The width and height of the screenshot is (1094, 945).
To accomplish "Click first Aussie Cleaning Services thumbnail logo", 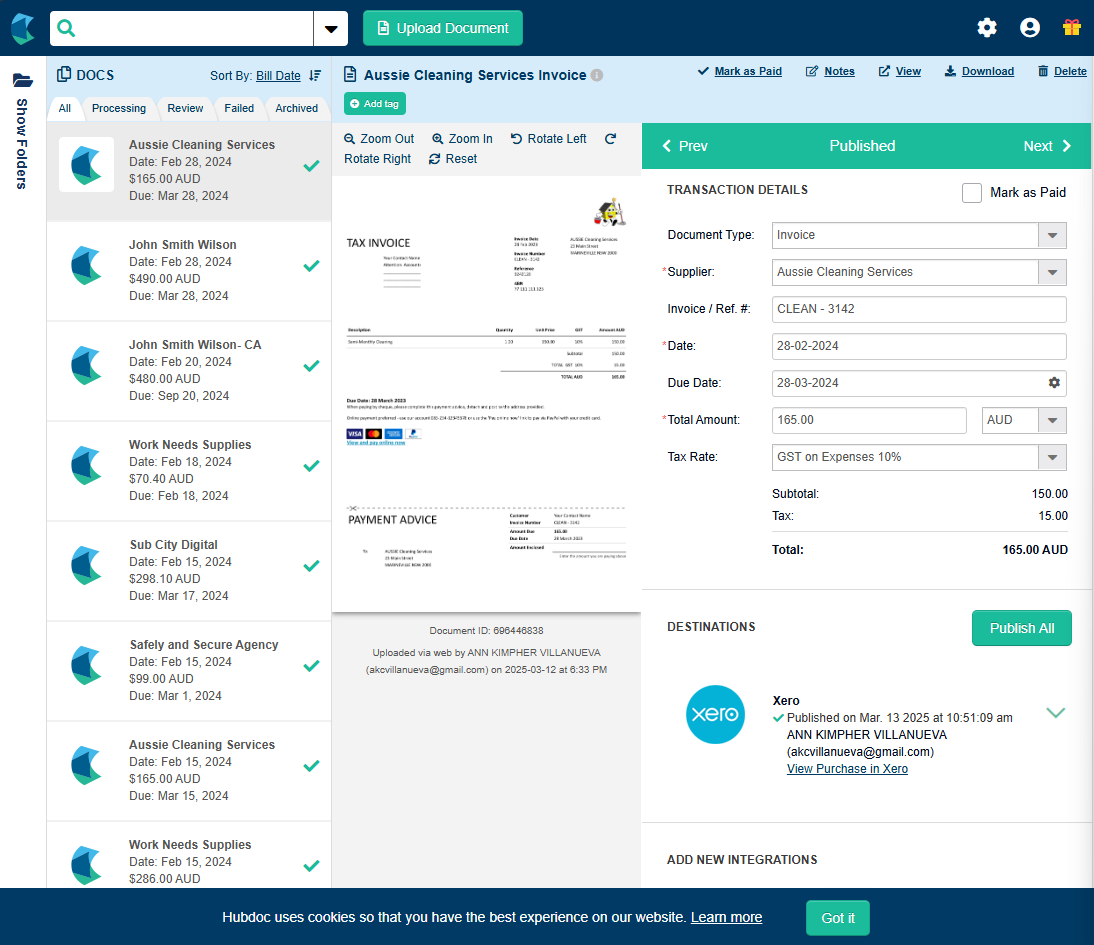I will tap(87, 165).
